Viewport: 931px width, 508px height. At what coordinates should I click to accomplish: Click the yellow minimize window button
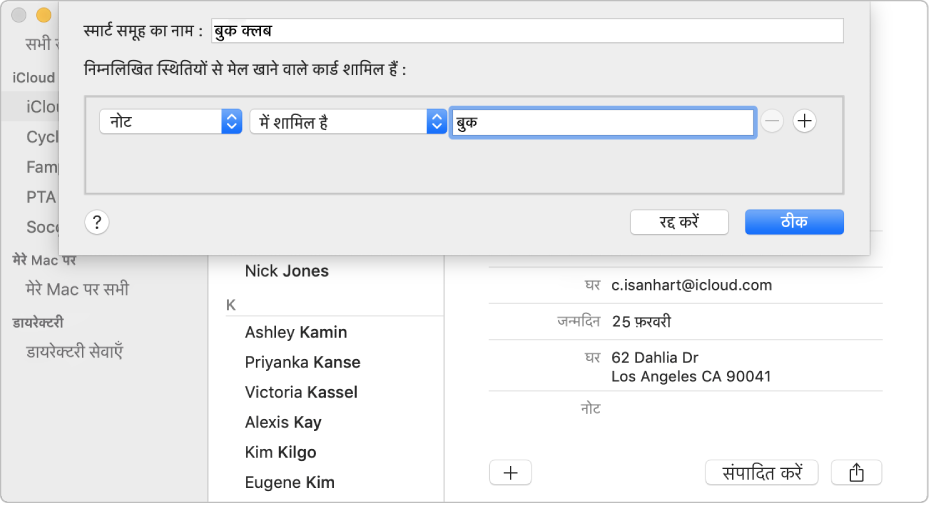44,15
